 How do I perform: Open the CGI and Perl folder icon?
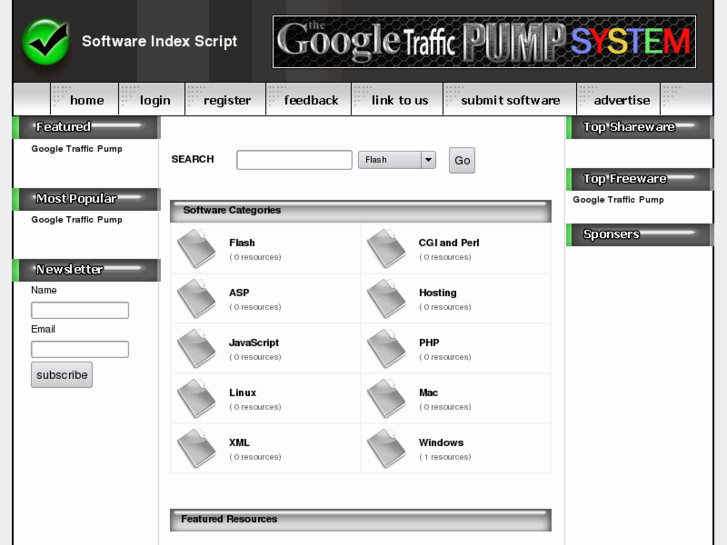[x=387, y=249]
